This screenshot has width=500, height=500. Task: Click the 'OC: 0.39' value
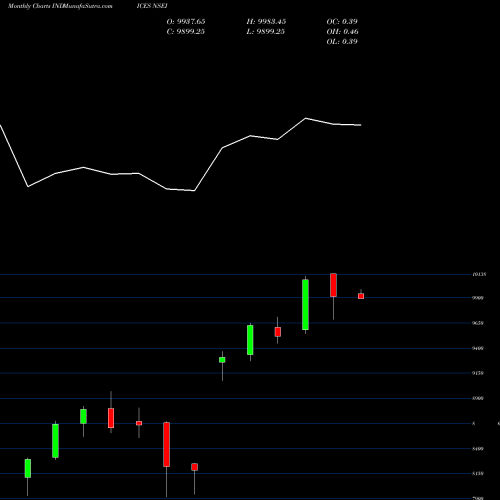342,21
